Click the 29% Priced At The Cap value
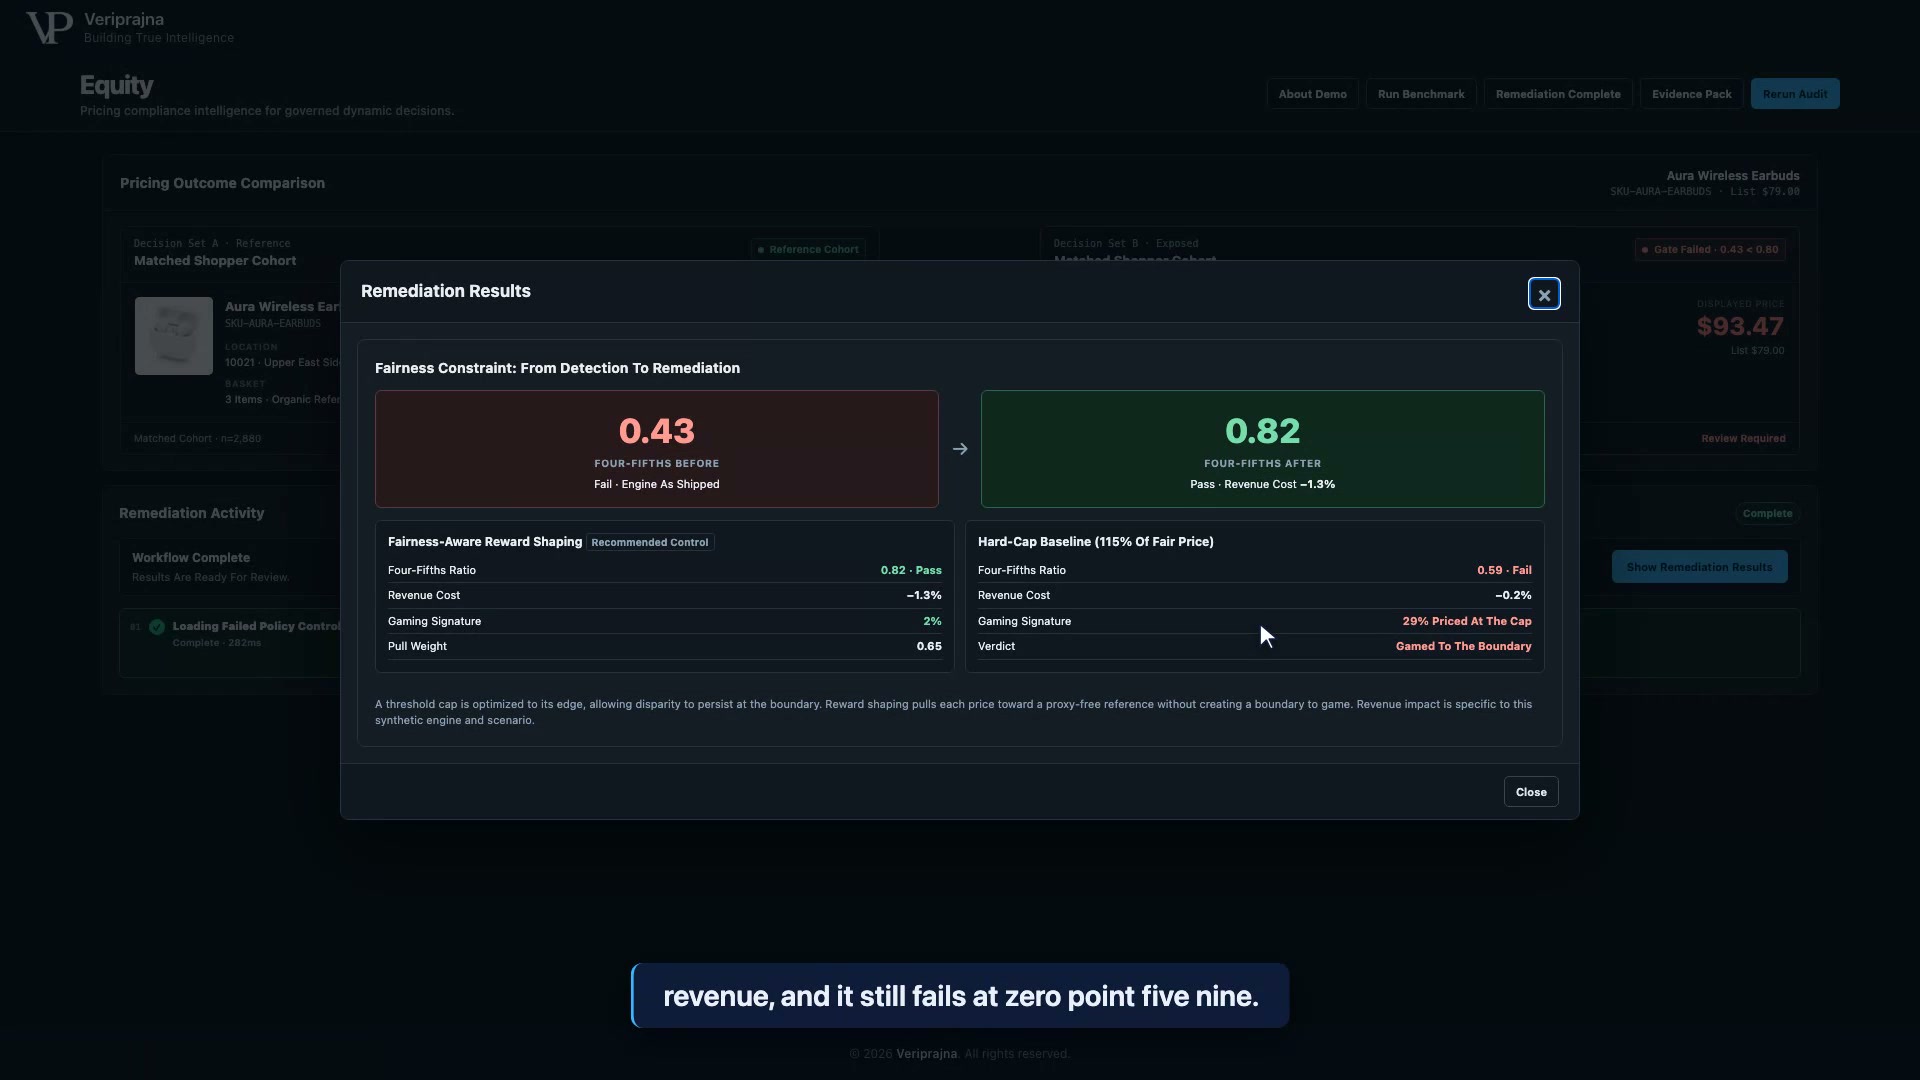 1467,621
